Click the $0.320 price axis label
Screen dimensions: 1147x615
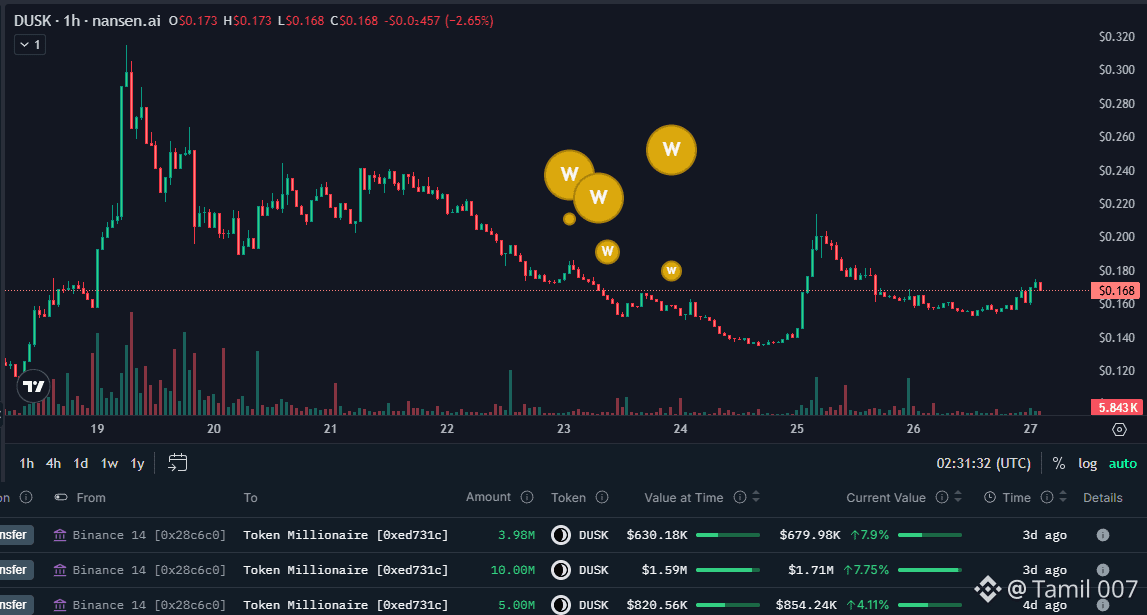click(1116, 37)
